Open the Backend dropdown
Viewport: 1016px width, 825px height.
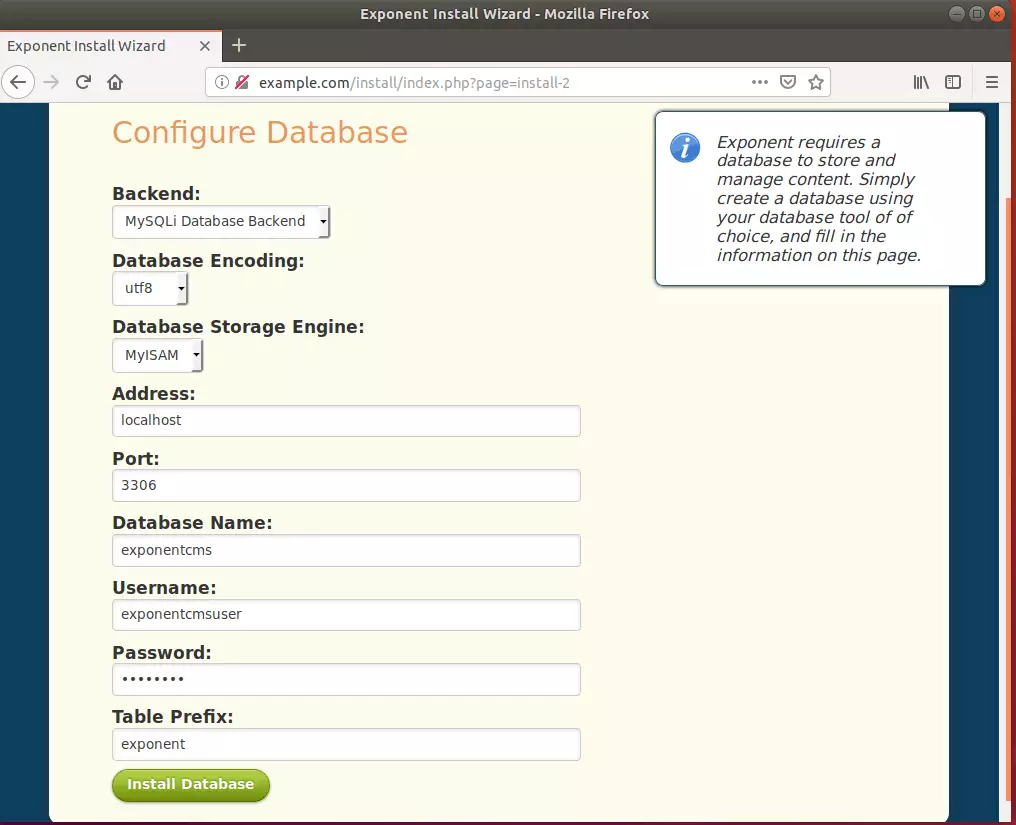click(221, 222)
